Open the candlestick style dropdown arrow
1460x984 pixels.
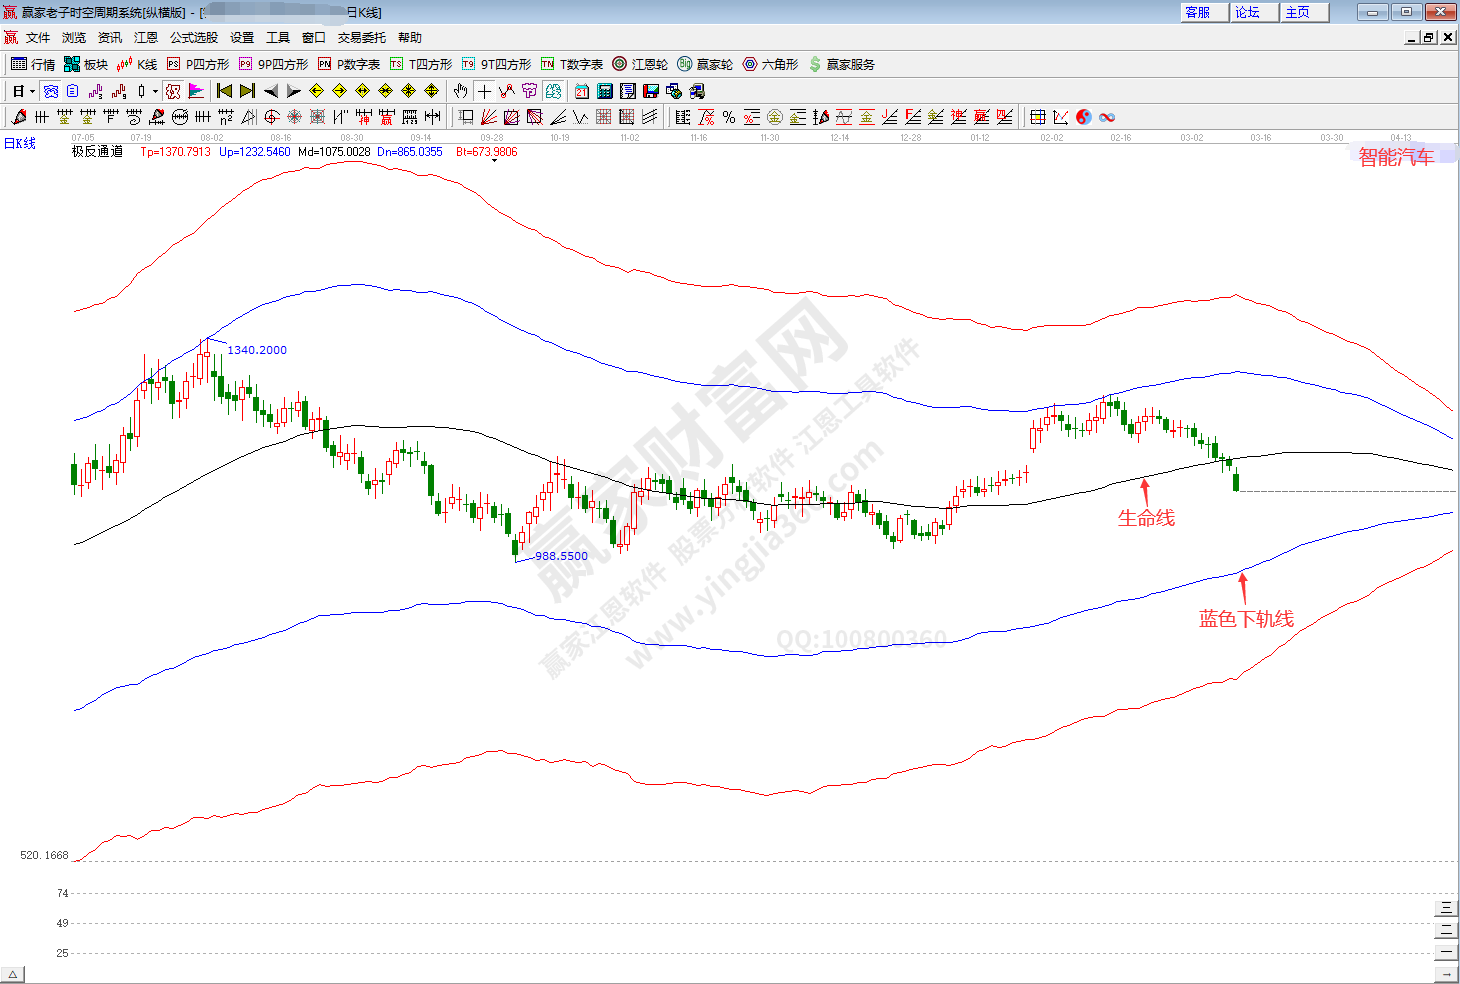[x=155, y=91]
